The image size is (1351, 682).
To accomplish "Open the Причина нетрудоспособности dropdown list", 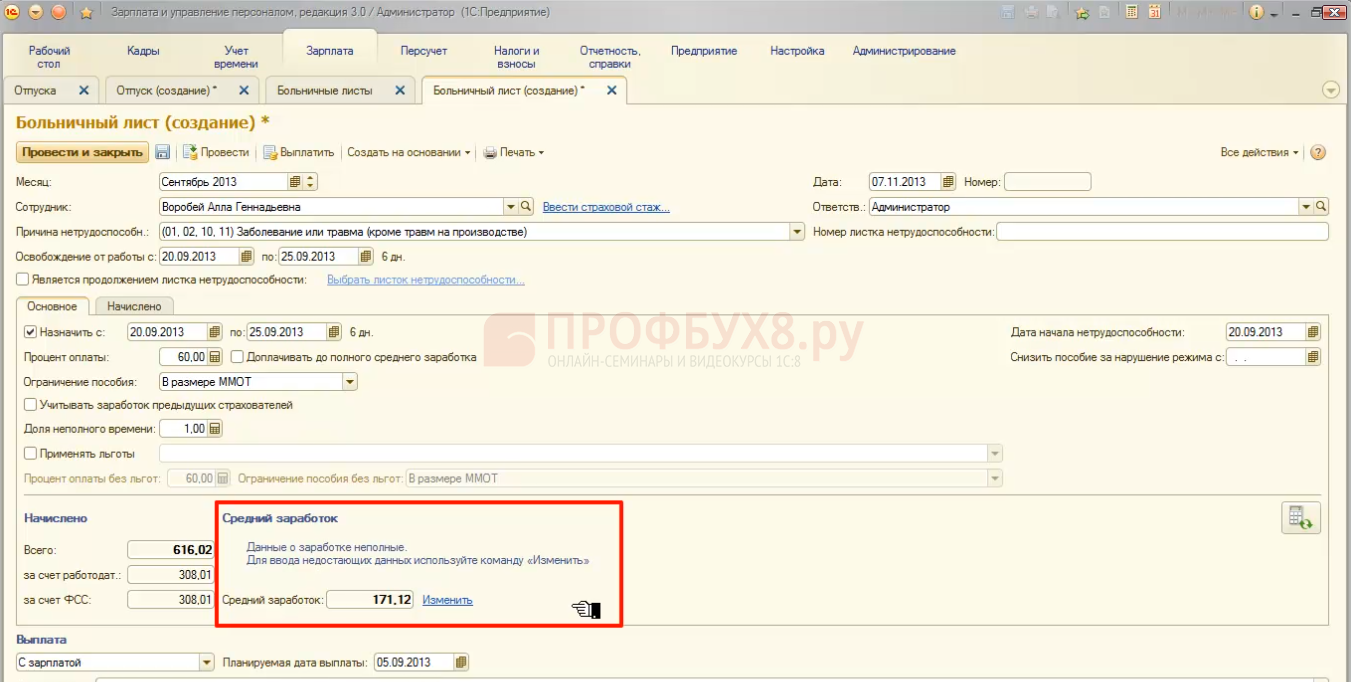I will point(797,232).
